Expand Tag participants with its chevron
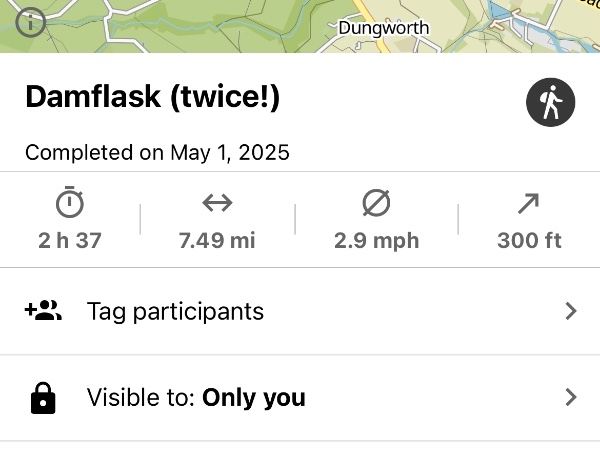Screen dimensions: 600x450 point(571,311)
